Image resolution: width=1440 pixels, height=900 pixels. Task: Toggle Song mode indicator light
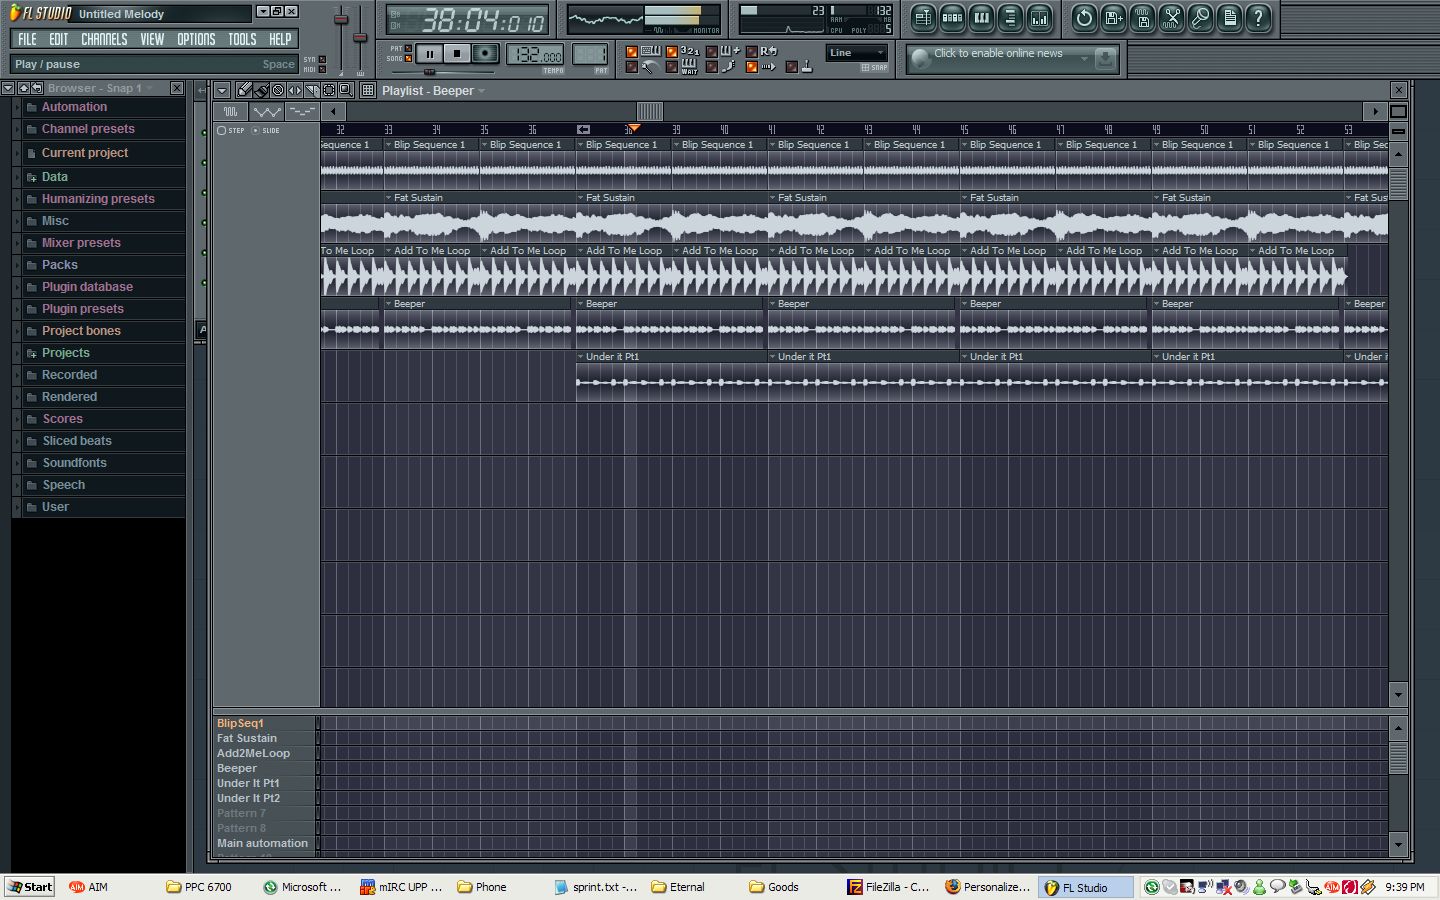point(408,59)
